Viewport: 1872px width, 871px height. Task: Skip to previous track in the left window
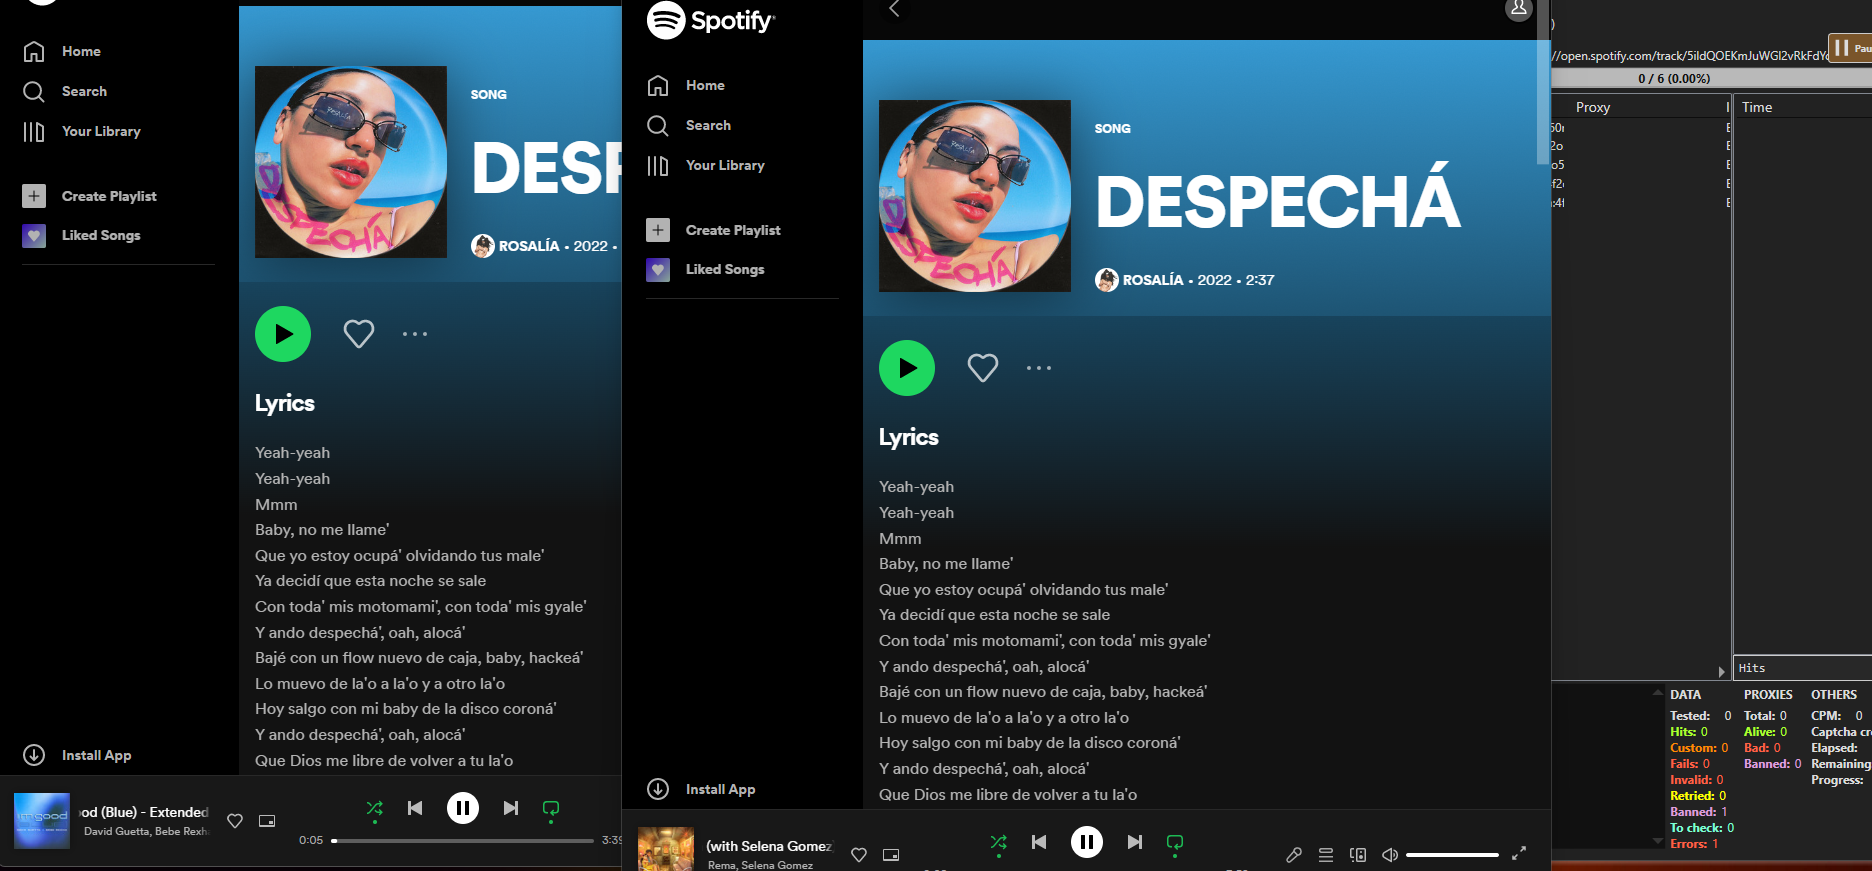pyautogui.click(x=415, y=808)
